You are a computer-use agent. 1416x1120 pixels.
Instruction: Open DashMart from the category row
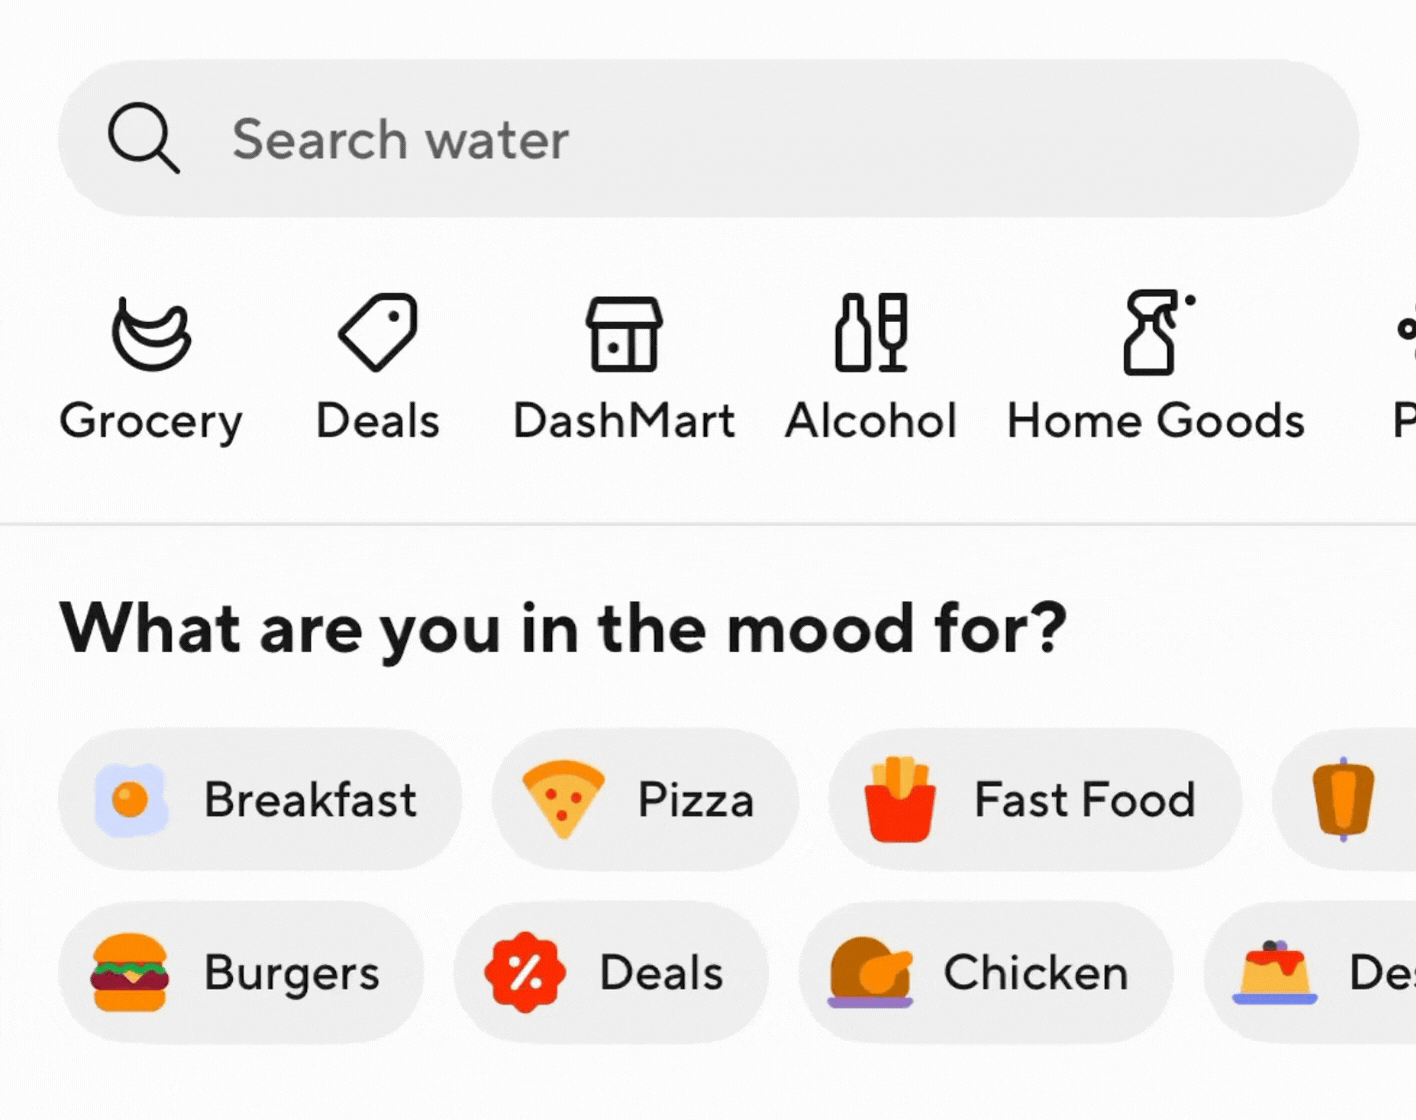pos(622,335)
